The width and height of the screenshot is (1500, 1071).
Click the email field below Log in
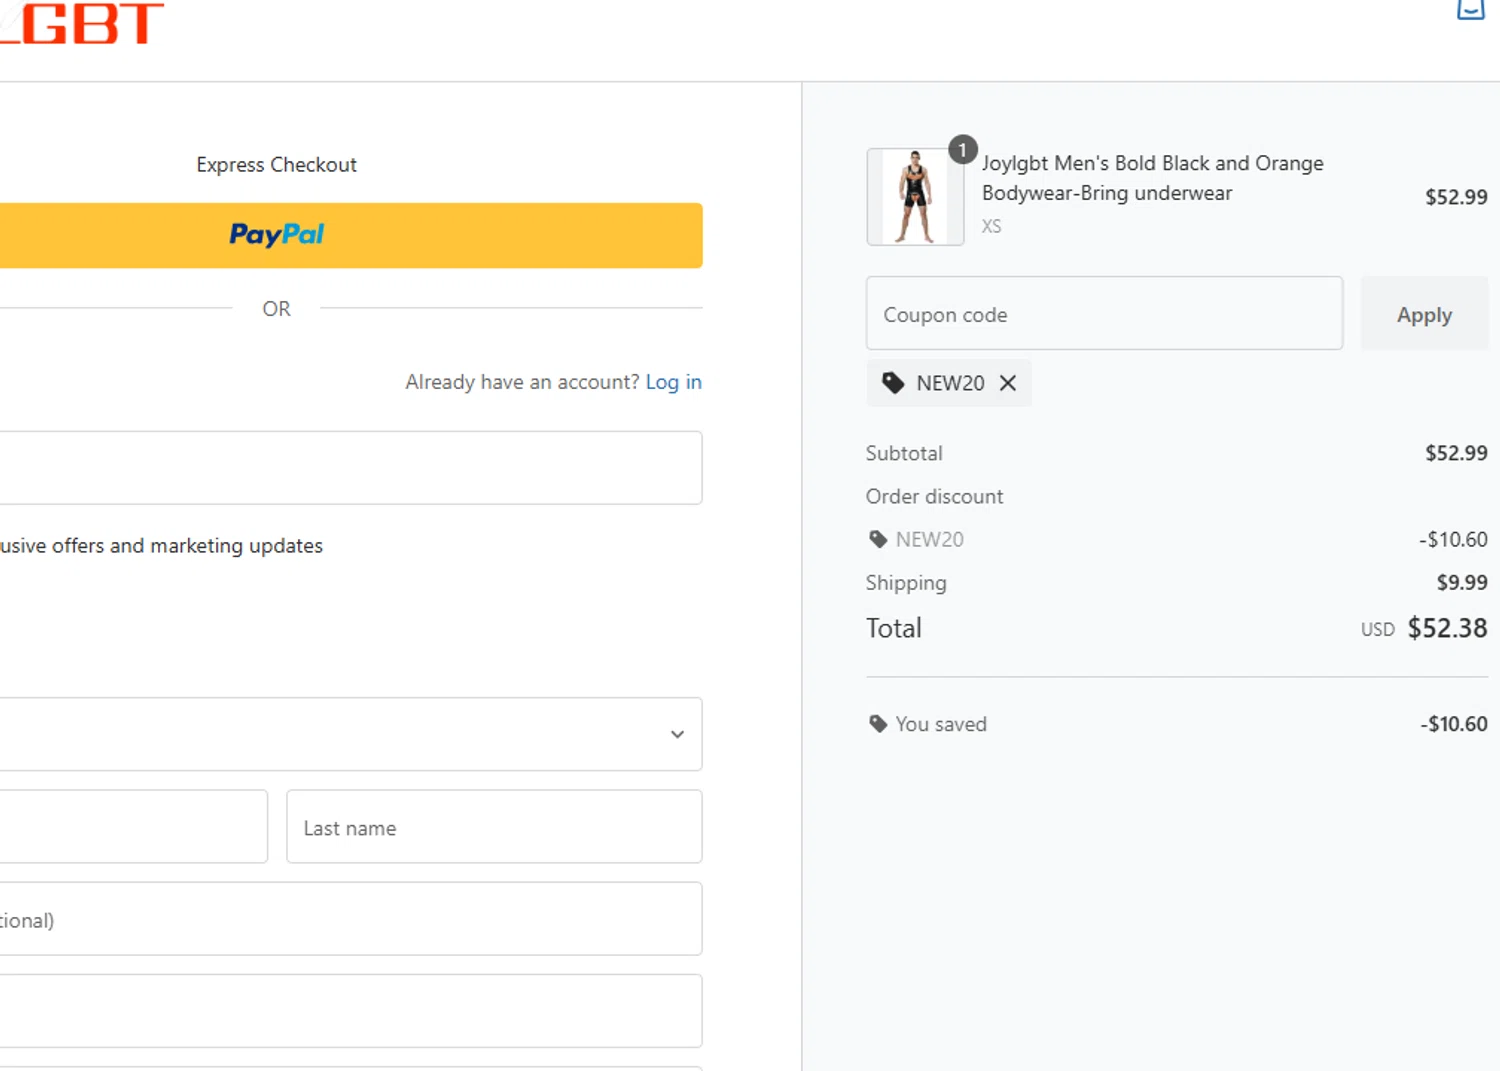pos(350,468)
